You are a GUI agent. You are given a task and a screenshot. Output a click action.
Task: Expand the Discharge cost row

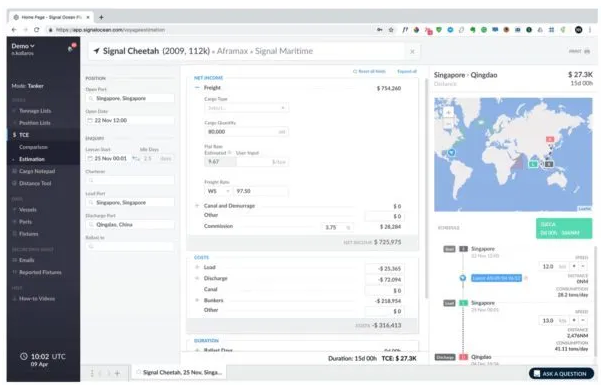(x=197, y=278)
